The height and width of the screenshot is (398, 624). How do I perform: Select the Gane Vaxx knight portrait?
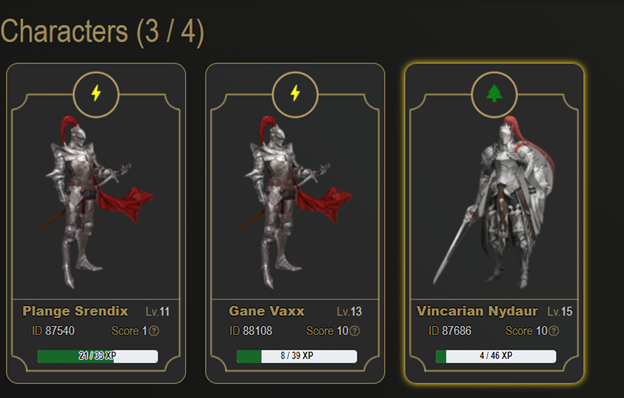(295, 202)
